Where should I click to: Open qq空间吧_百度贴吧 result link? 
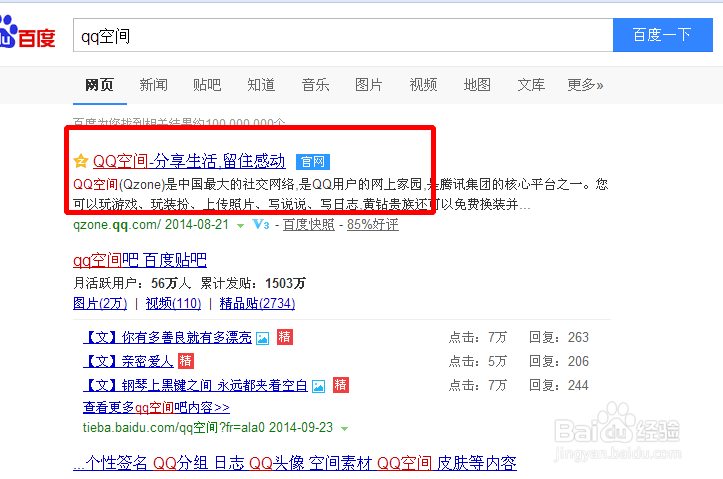pos(140,260)
